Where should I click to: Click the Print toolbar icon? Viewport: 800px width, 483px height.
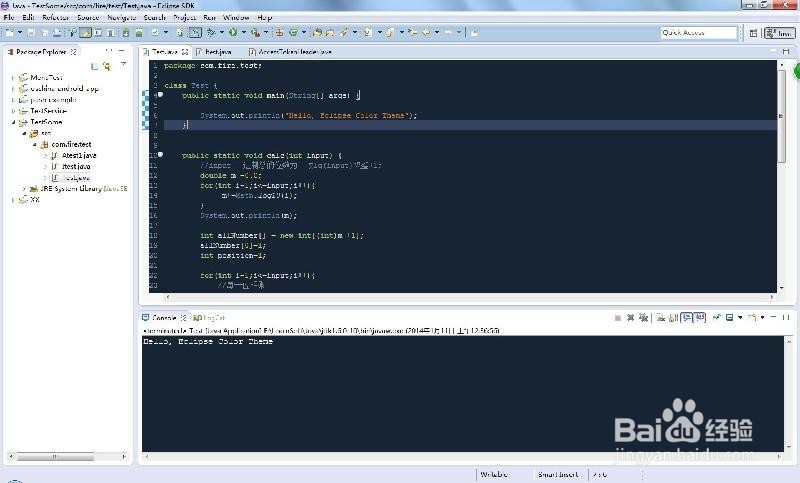tap(57, 33)
